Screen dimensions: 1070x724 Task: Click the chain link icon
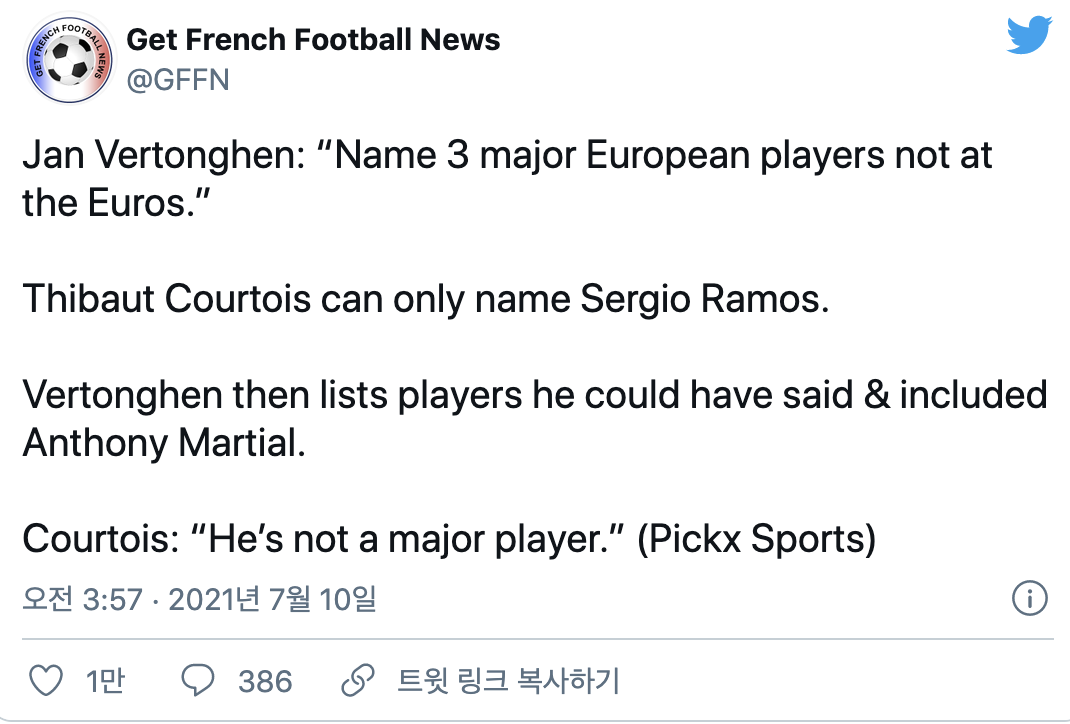coord(357,681)
